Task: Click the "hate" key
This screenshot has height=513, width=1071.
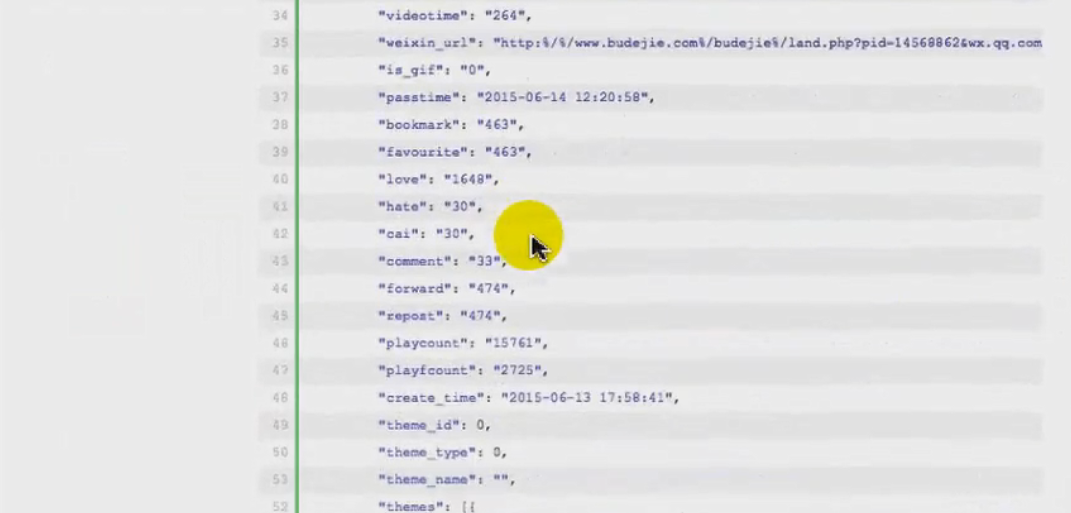Action: point(402,206)
